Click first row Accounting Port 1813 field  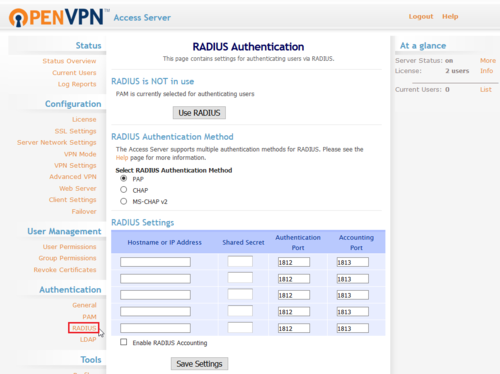click(x=353, y=262)
